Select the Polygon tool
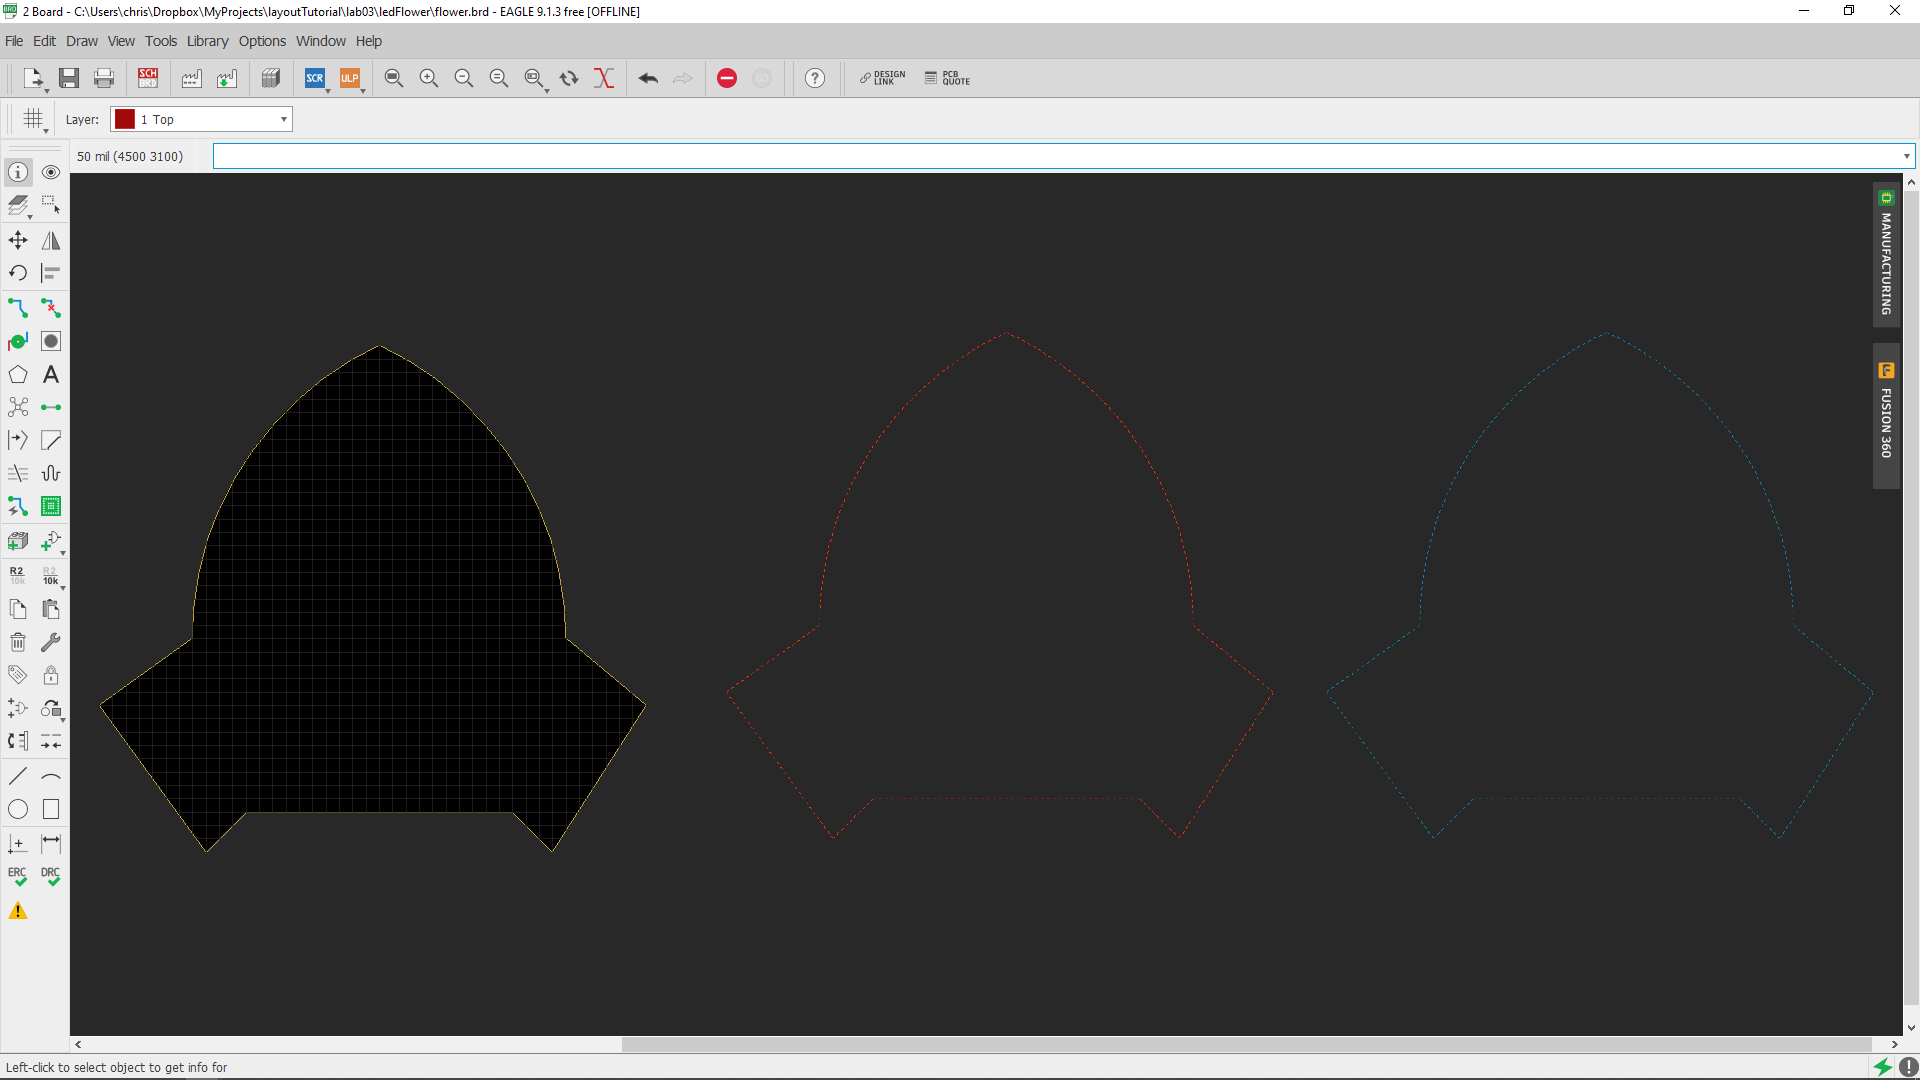This screenshot has height=1080, width=1920. (x=18, y=374)
